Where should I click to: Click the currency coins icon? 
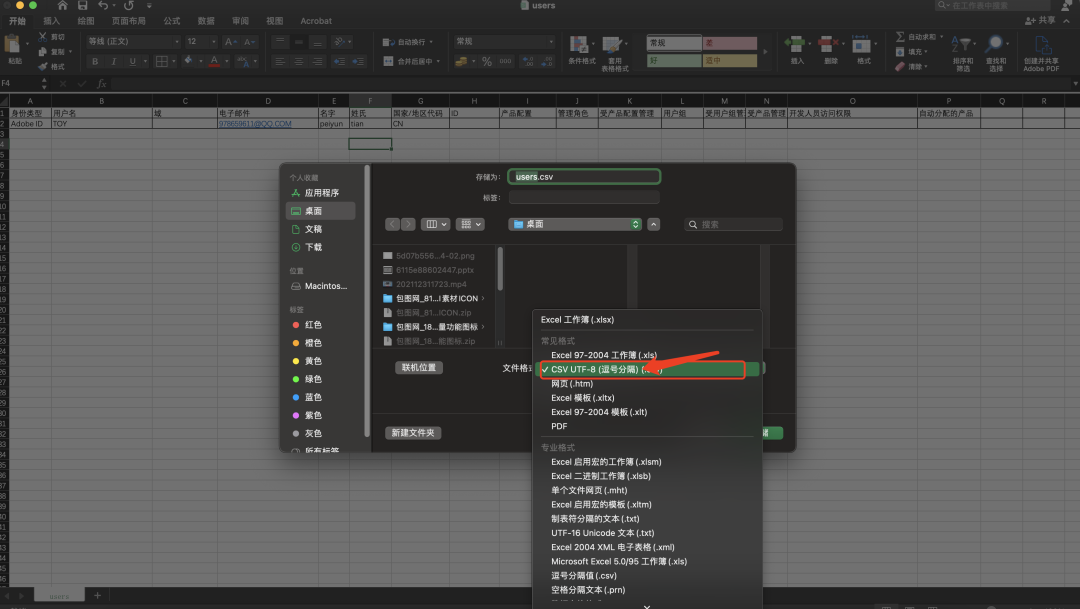pyautogui.click(x=461, y=61)
